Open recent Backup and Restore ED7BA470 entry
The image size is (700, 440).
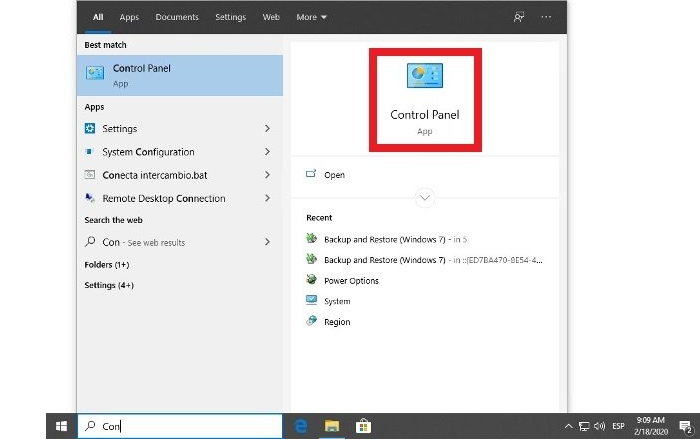433,260
